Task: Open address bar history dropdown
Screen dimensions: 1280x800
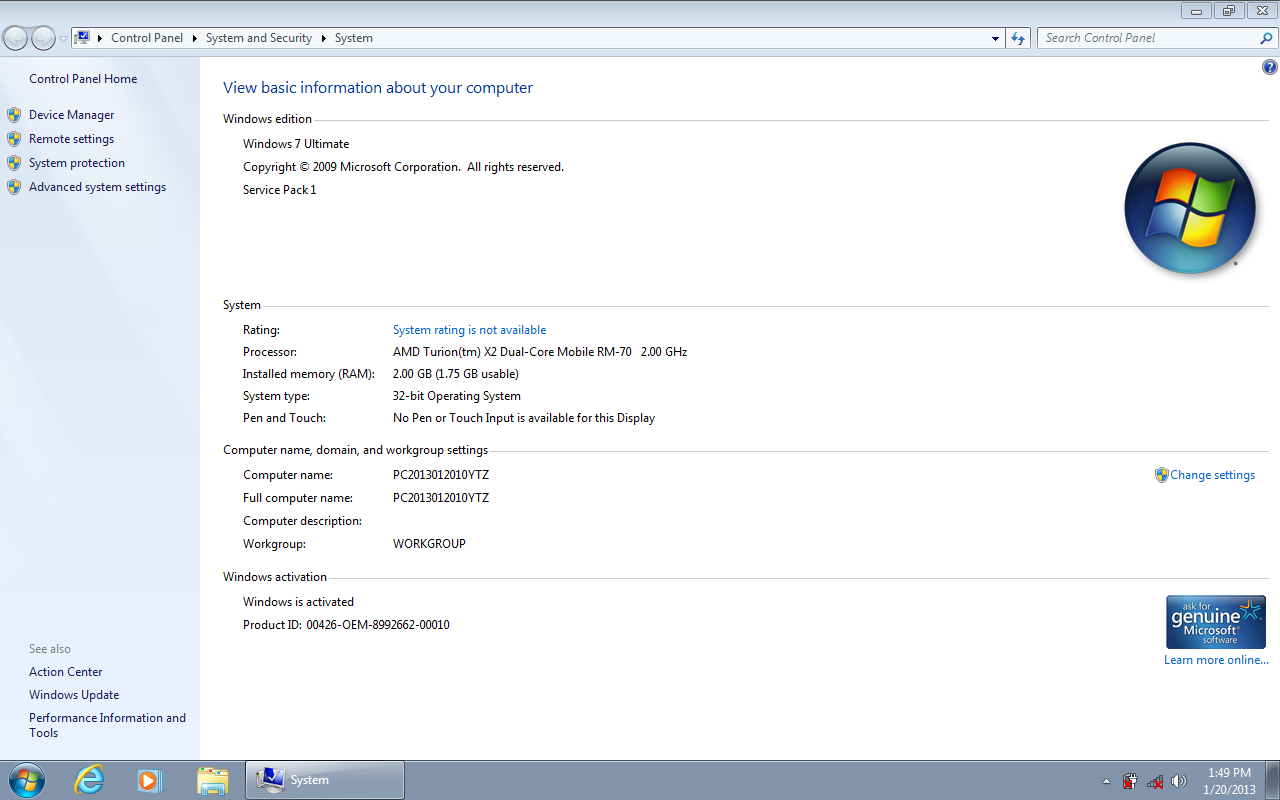Action: coord(995,38)
